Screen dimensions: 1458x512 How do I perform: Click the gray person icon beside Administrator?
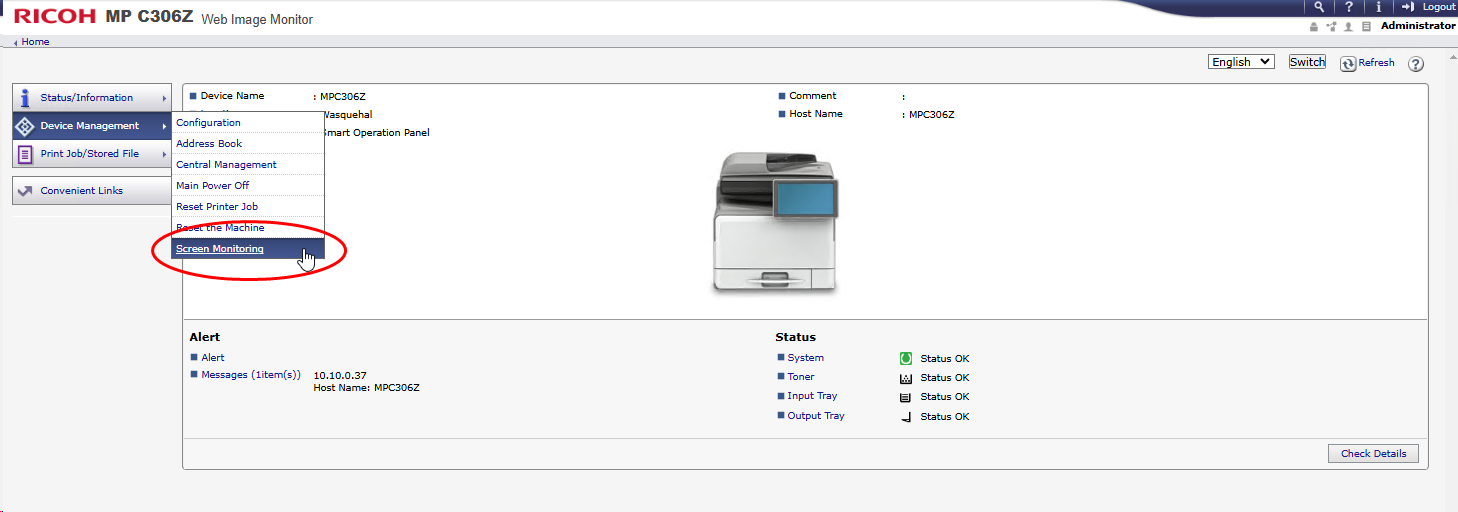(1349, 26)
